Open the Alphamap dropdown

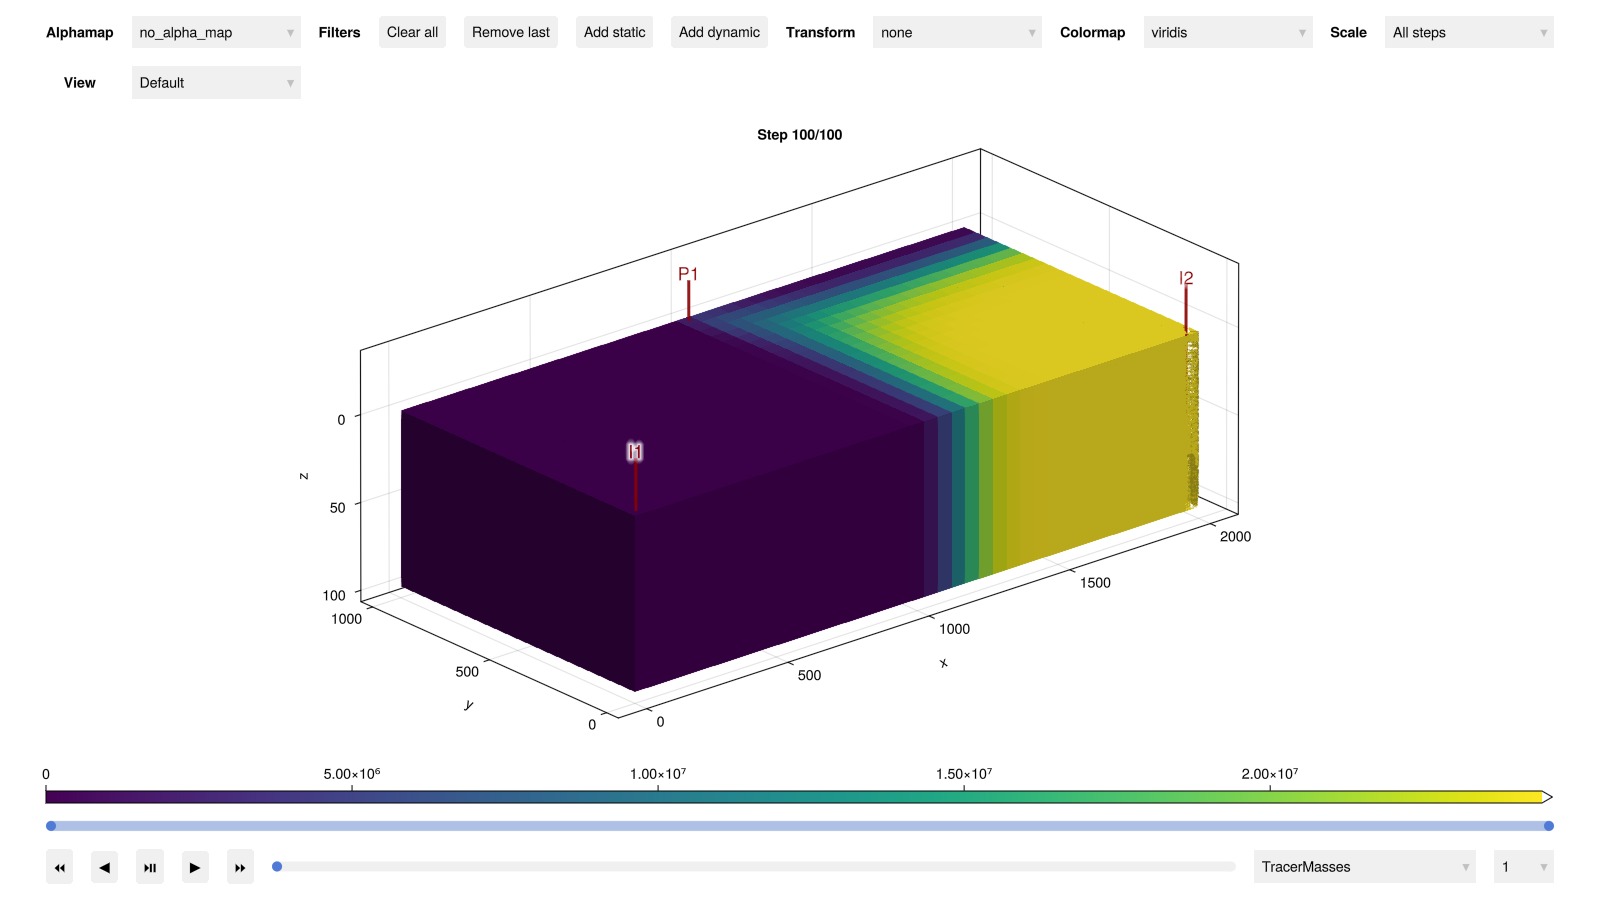click(x=216, y=32)
